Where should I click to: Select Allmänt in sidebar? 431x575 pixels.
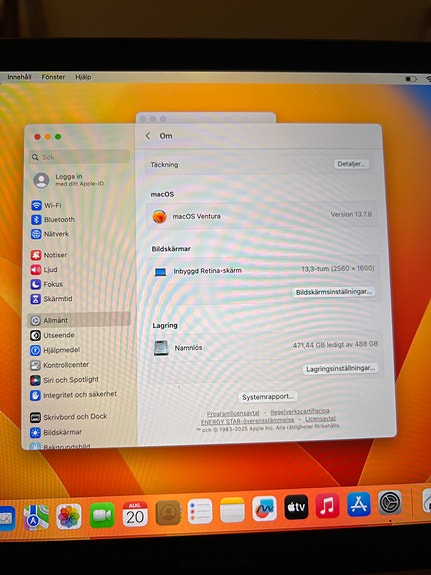[x=79, y=320]
